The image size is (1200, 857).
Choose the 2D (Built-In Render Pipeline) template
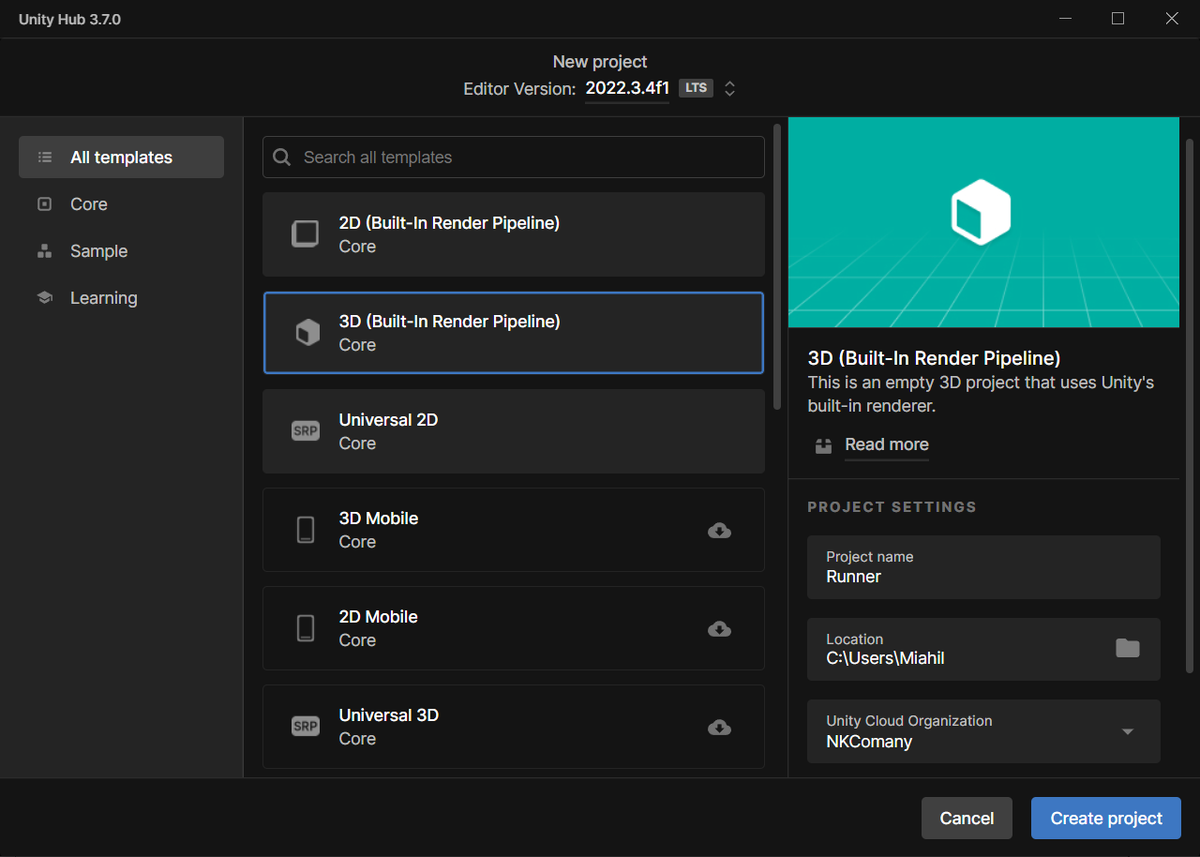pos(514,234)
